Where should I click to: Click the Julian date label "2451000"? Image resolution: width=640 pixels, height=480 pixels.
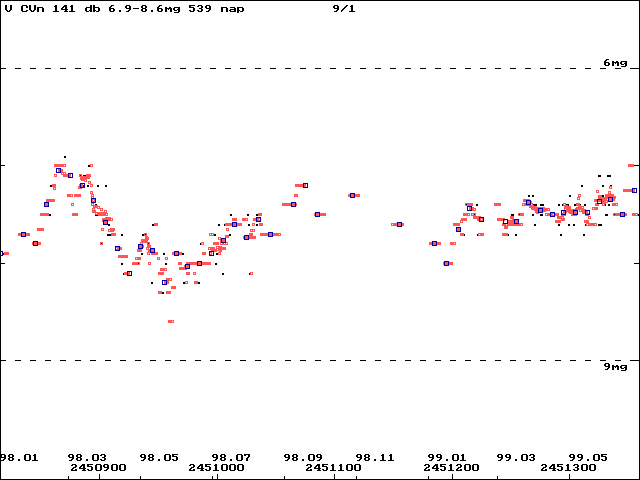pos(216,467)
